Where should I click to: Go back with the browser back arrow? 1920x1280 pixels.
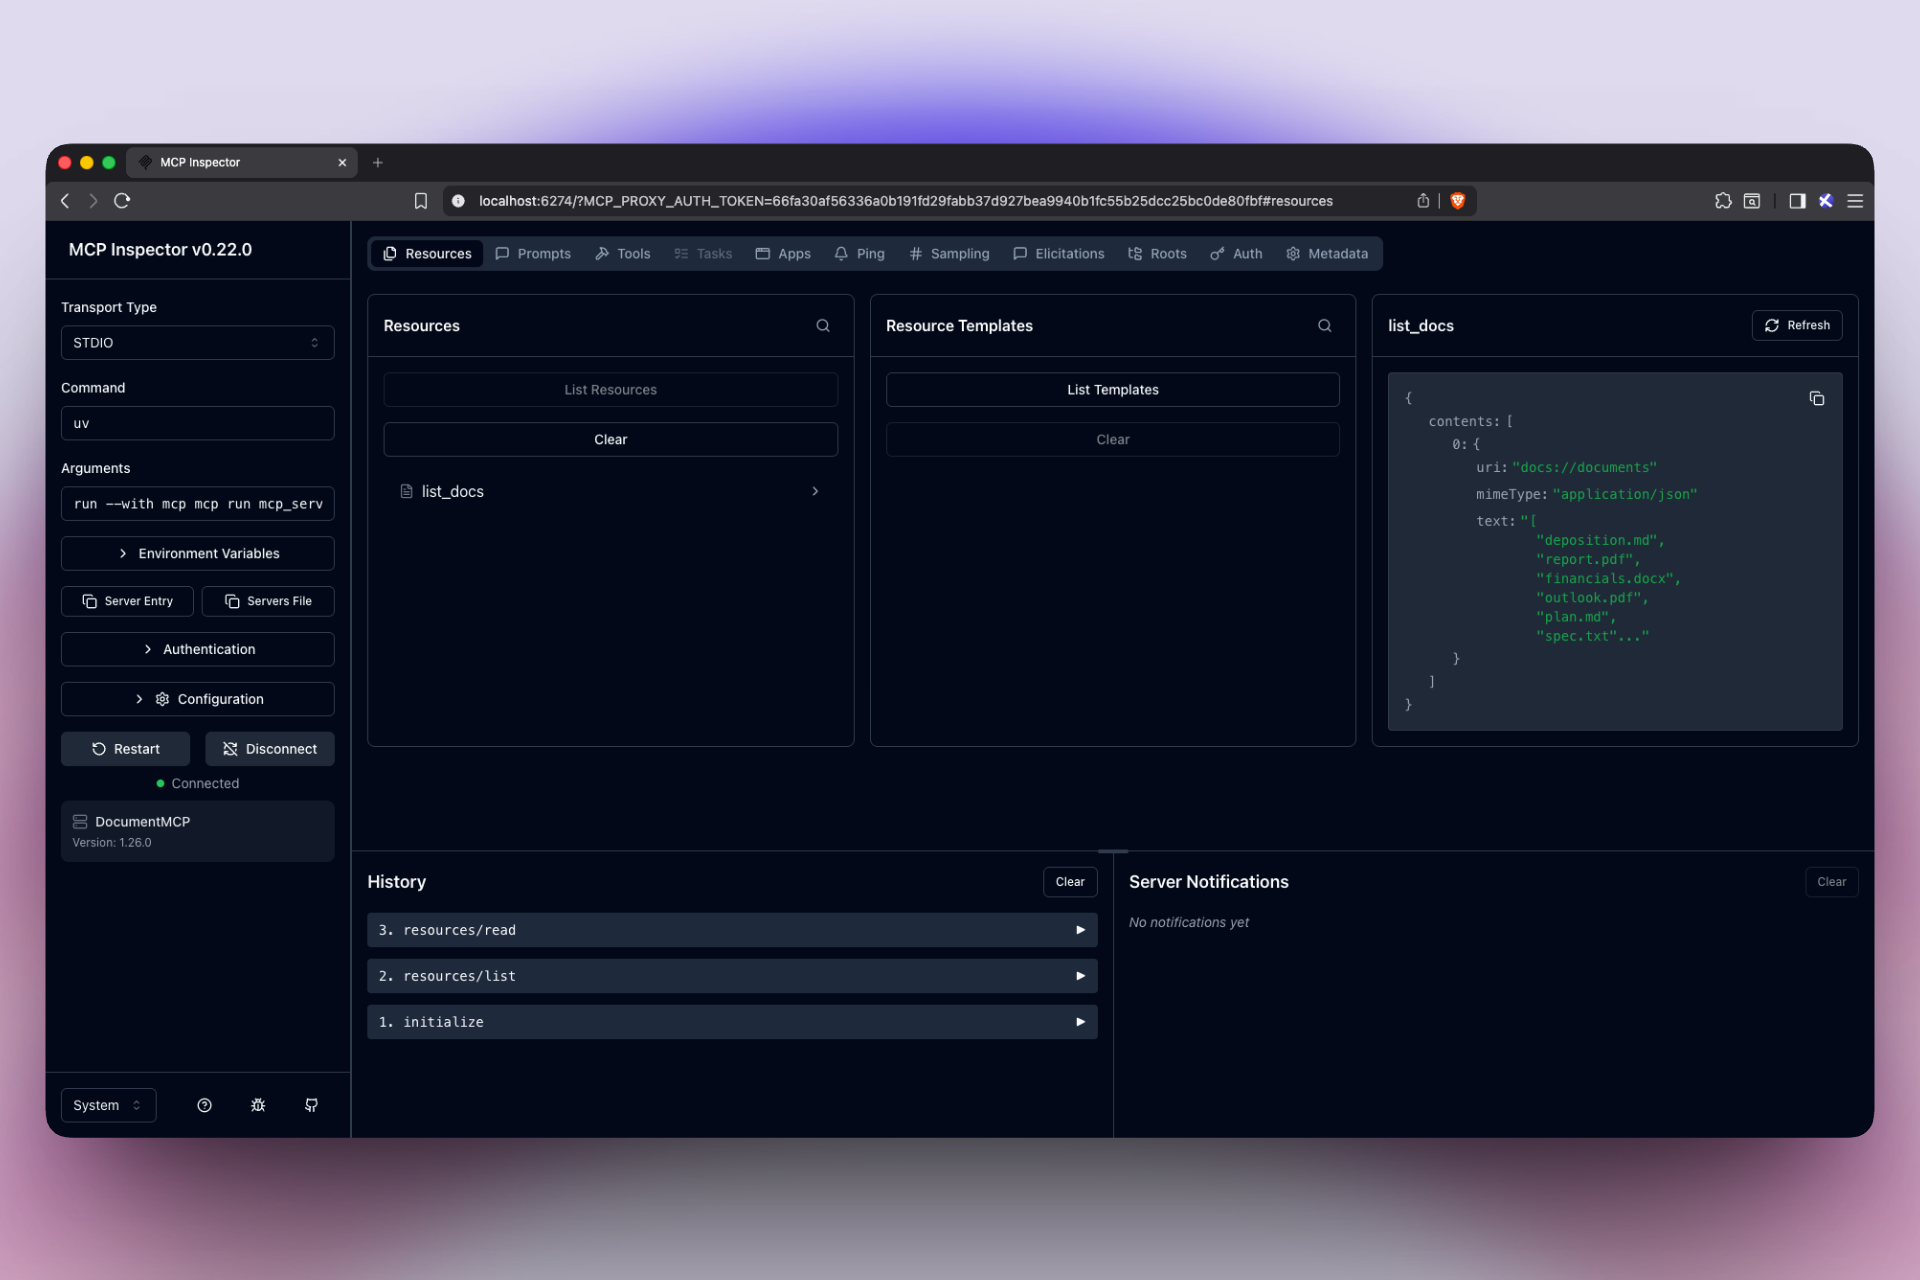66,201
